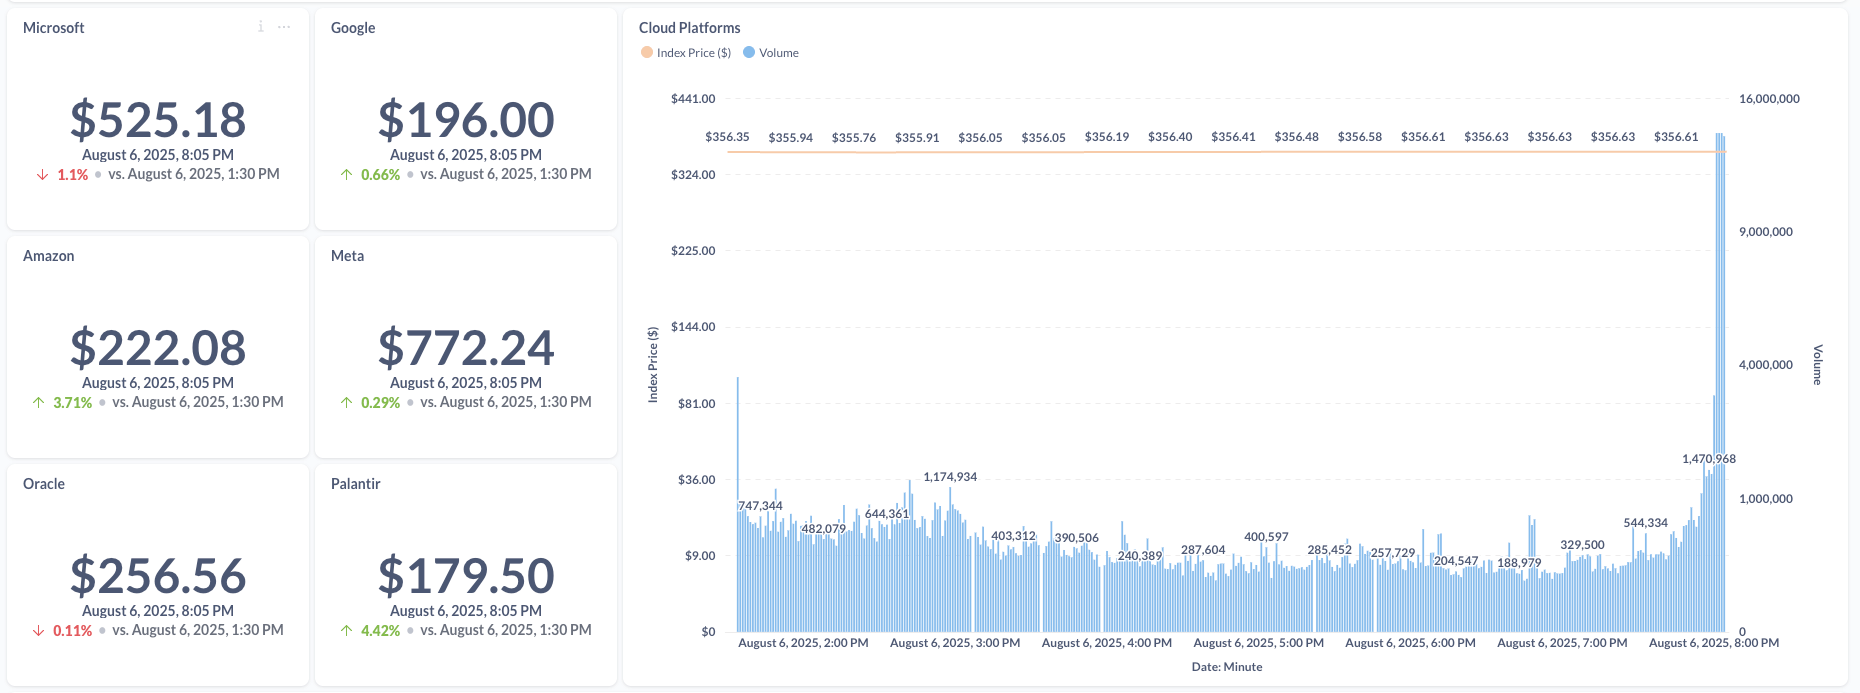This screenshot has width=1860, height=693.
Task: Click the green up arrow beside 3.71%
Action: pos(38,403)
